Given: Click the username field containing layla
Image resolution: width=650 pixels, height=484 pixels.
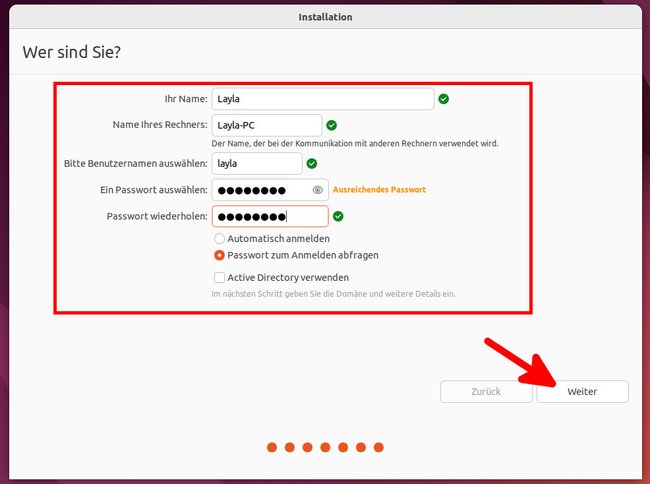Looking at the screenshot, I should tap(257, 164).
